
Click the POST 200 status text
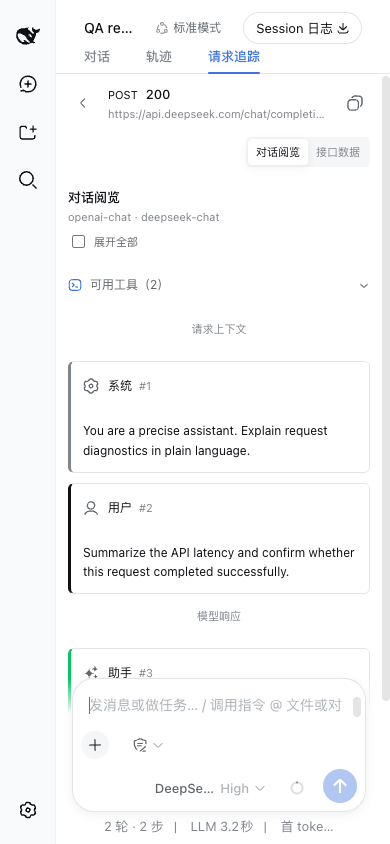139,95
